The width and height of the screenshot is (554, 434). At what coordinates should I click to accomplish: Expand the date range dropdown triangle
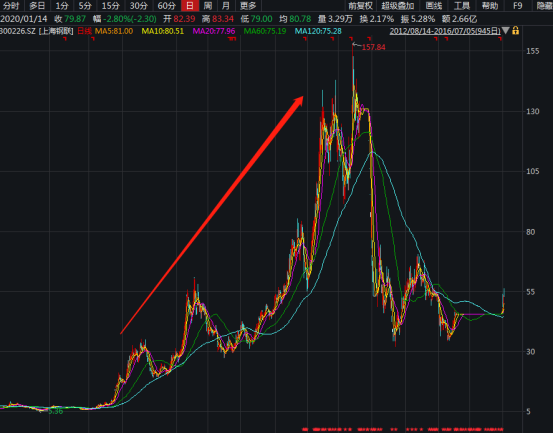coord(506,31)
